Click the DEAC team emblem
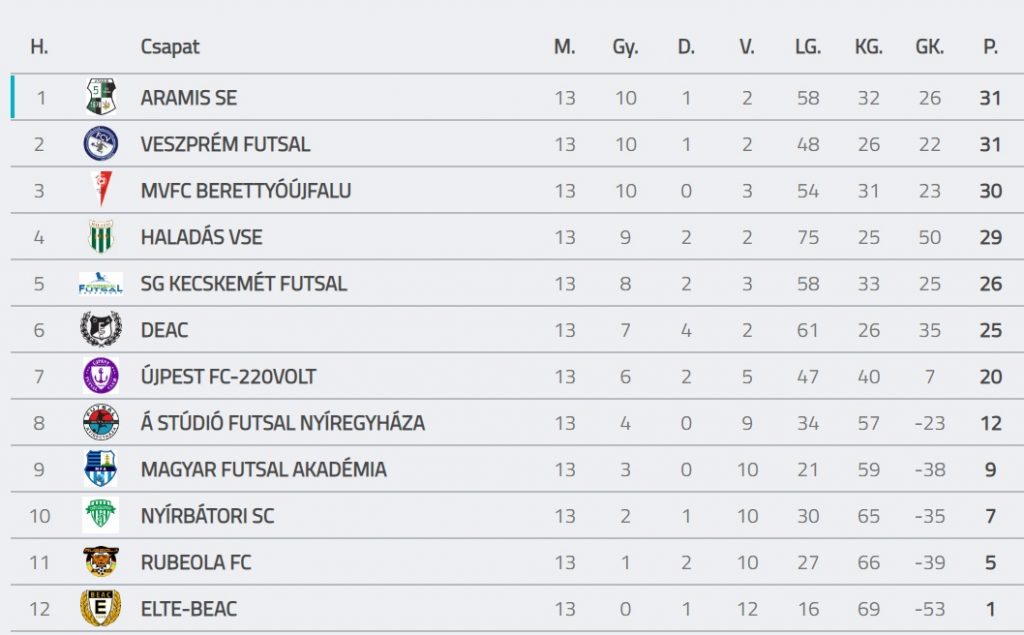The width and height of the screenshot is (1024, 635). [x=101, y=330]
